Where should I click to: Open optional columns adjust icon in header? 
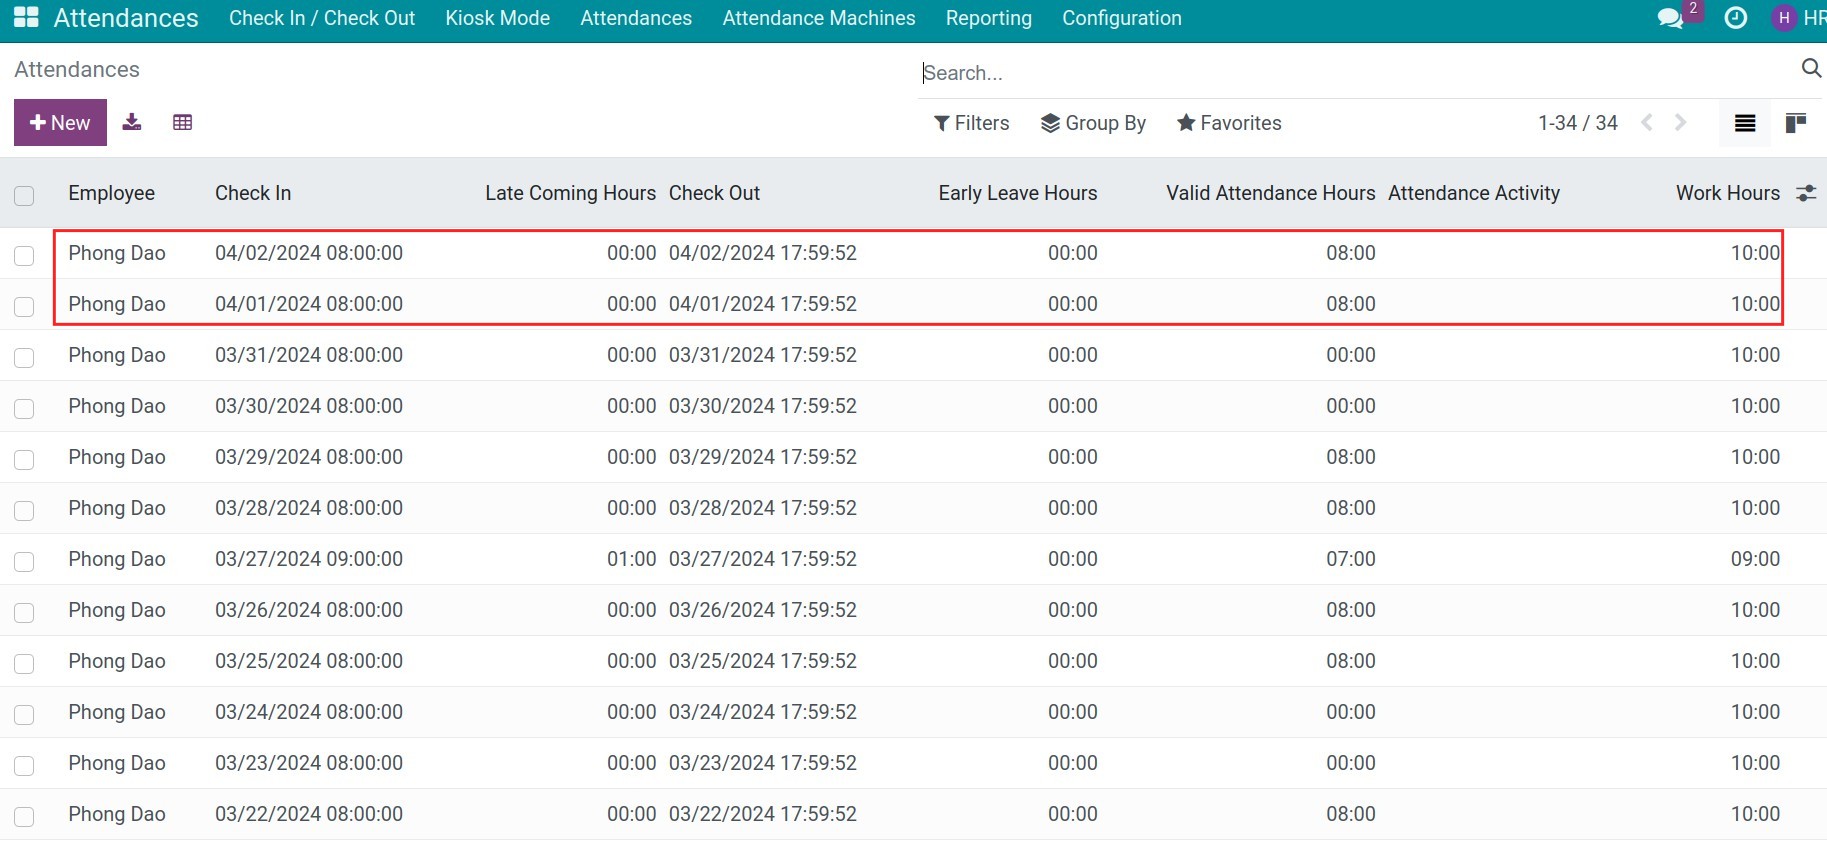[x=1806, y=193]
